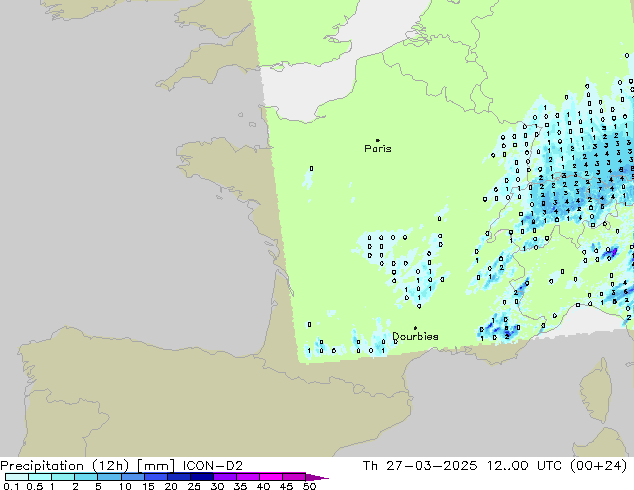Click the '(00+24)' forecast offset text
This screenshot has width=634, height=490.
598,466
